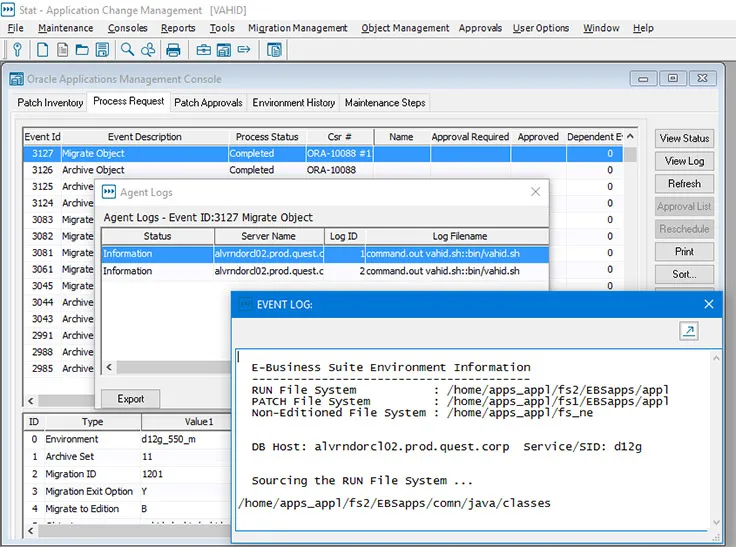Image resolution: width=736 pixels, height=547 pixels.
Task: Open the File menu
Action: click(x=15, y=28)
